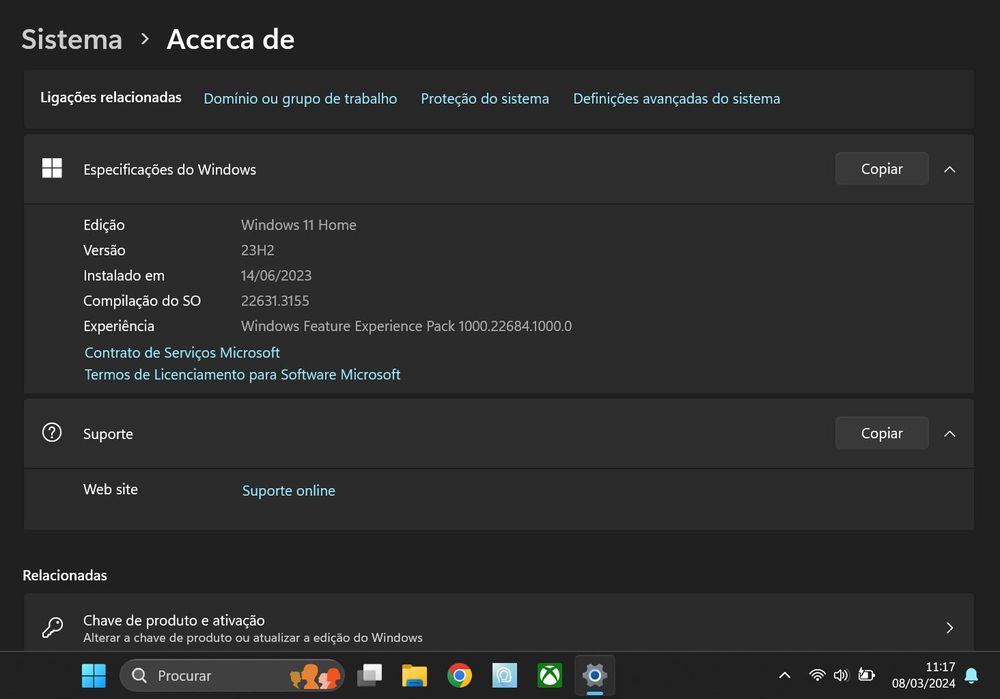1000x699 pixels.
Task: Click the Edição label
Action: (104, 225)
